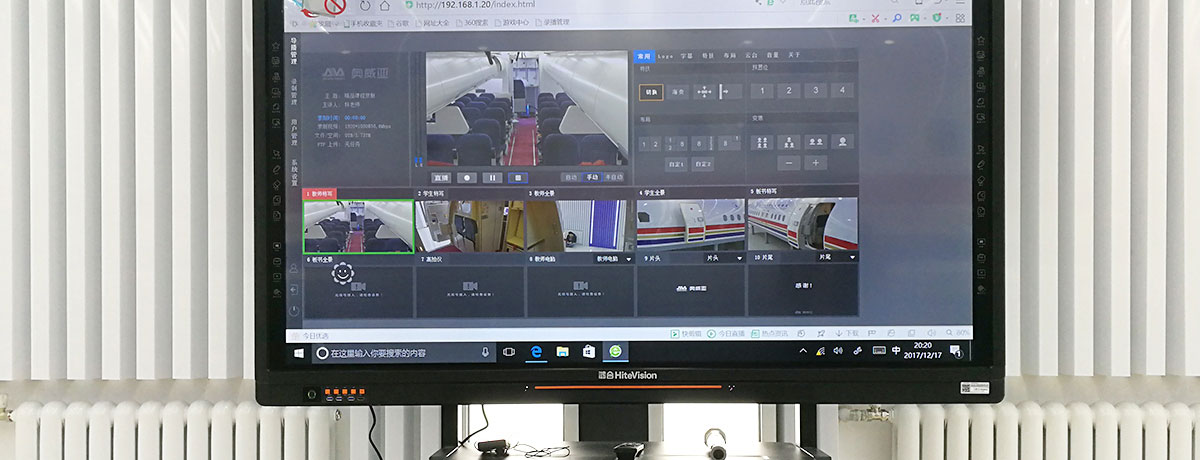The height and width of the screenshot is (460, 1200).
Task: Switch to the 字幕 tab
Action: 686,56
